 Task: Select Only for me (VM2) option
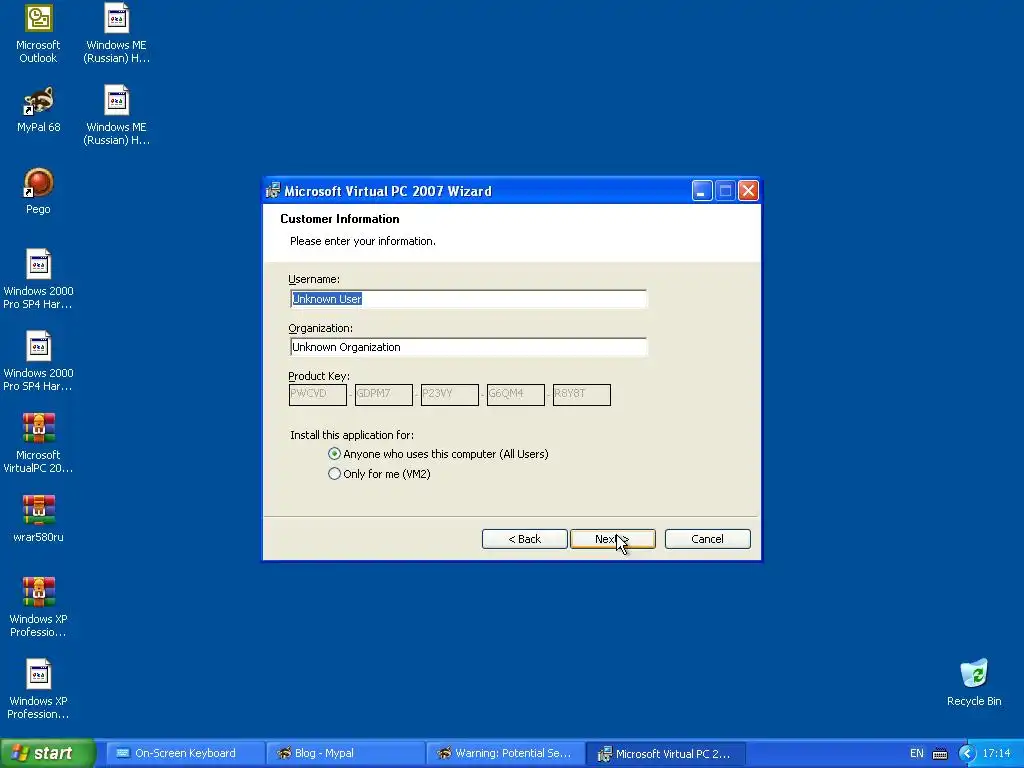(379, 474)
